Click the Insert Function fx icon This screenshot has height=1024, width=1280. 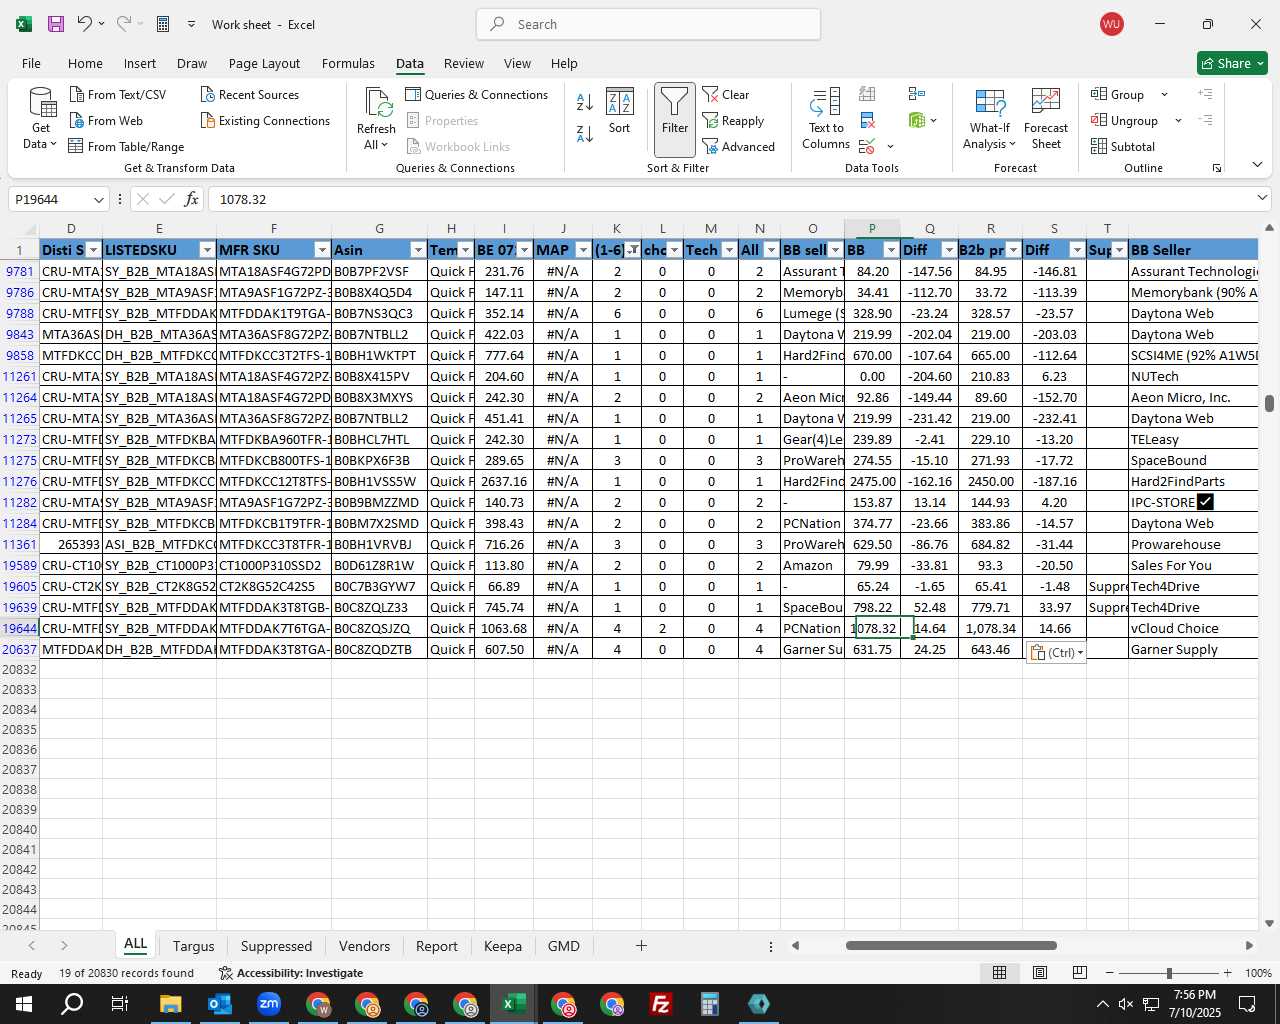point(192,199)
